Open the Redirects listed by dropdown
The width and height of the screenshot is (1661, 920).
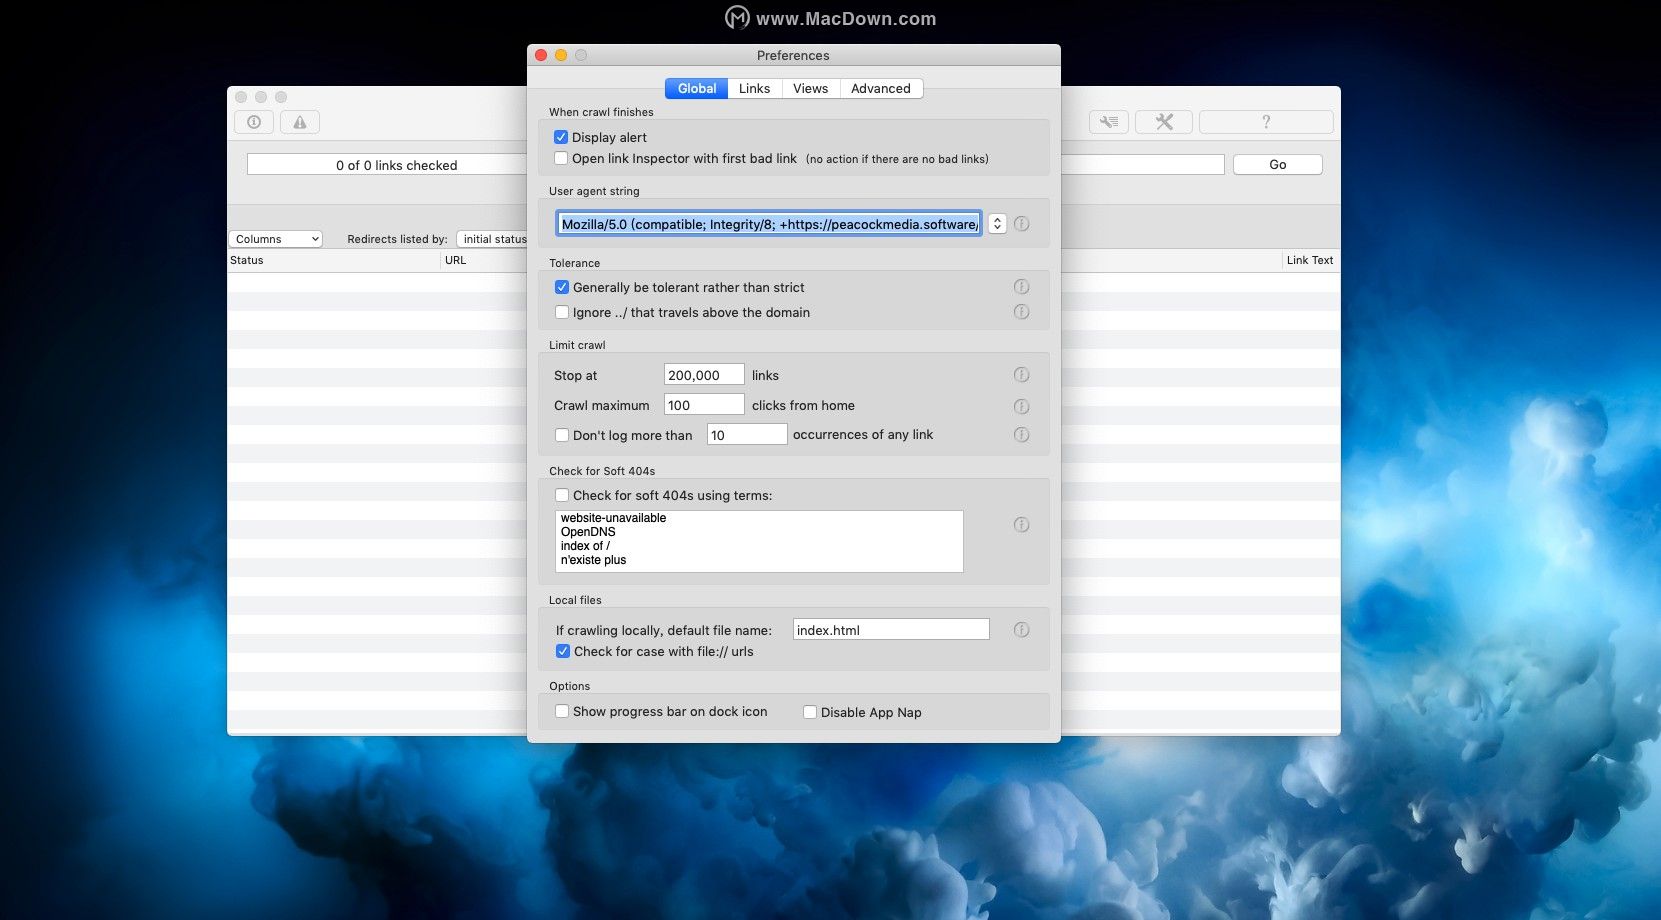492,239
